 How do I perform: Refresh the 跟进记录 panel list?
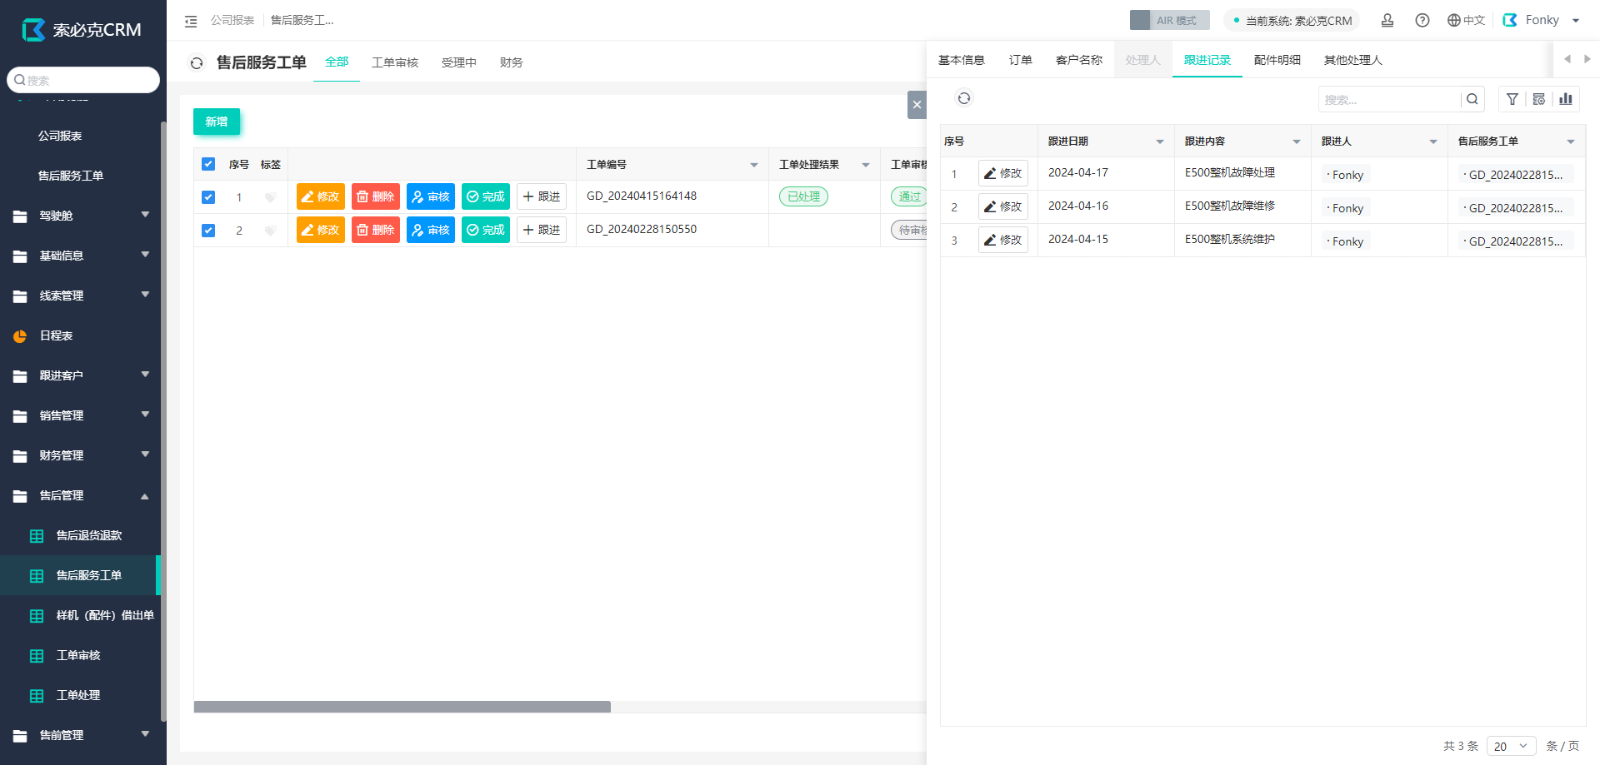point(964,98)
